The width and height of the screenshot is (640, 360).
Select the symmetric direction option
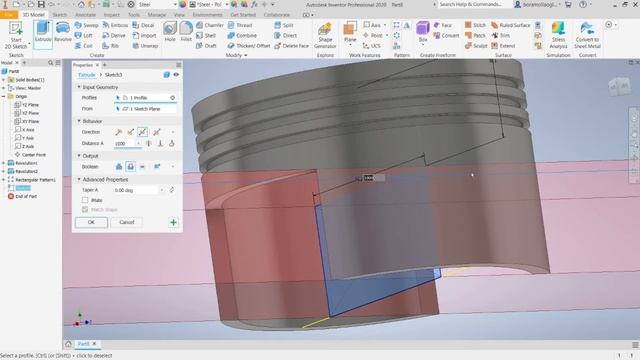[x=142, y=132]
